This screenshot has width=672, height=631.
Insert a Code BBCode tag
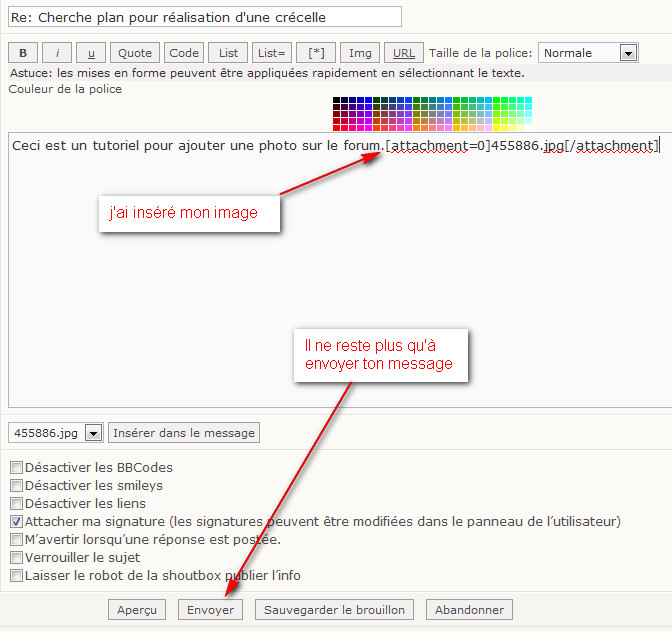184,53
